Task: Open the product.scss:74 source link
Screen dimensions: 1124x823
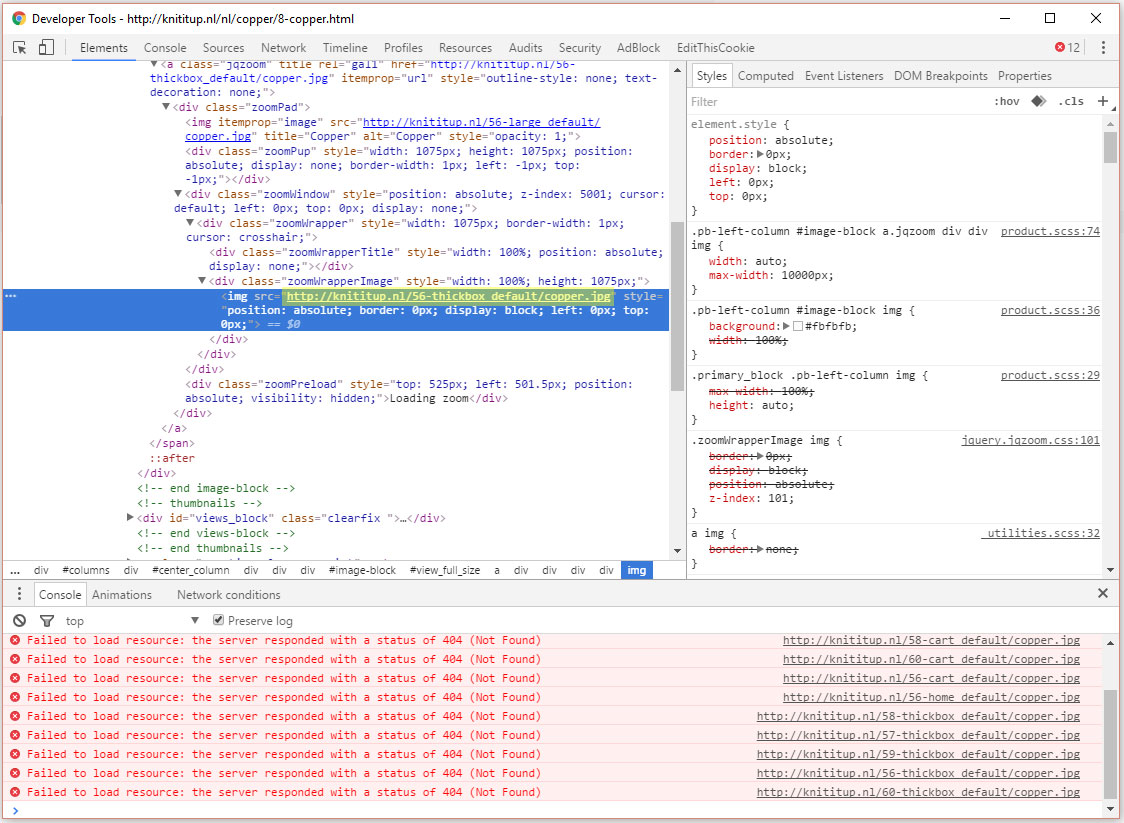Action: (1049, 231)
